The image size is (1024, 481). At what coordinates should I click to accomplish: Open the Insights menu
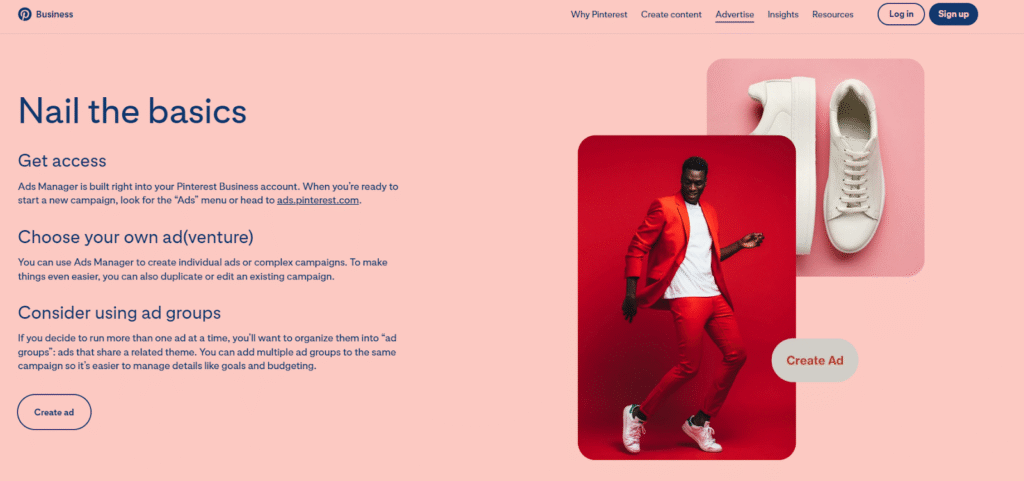click(783, 14)
